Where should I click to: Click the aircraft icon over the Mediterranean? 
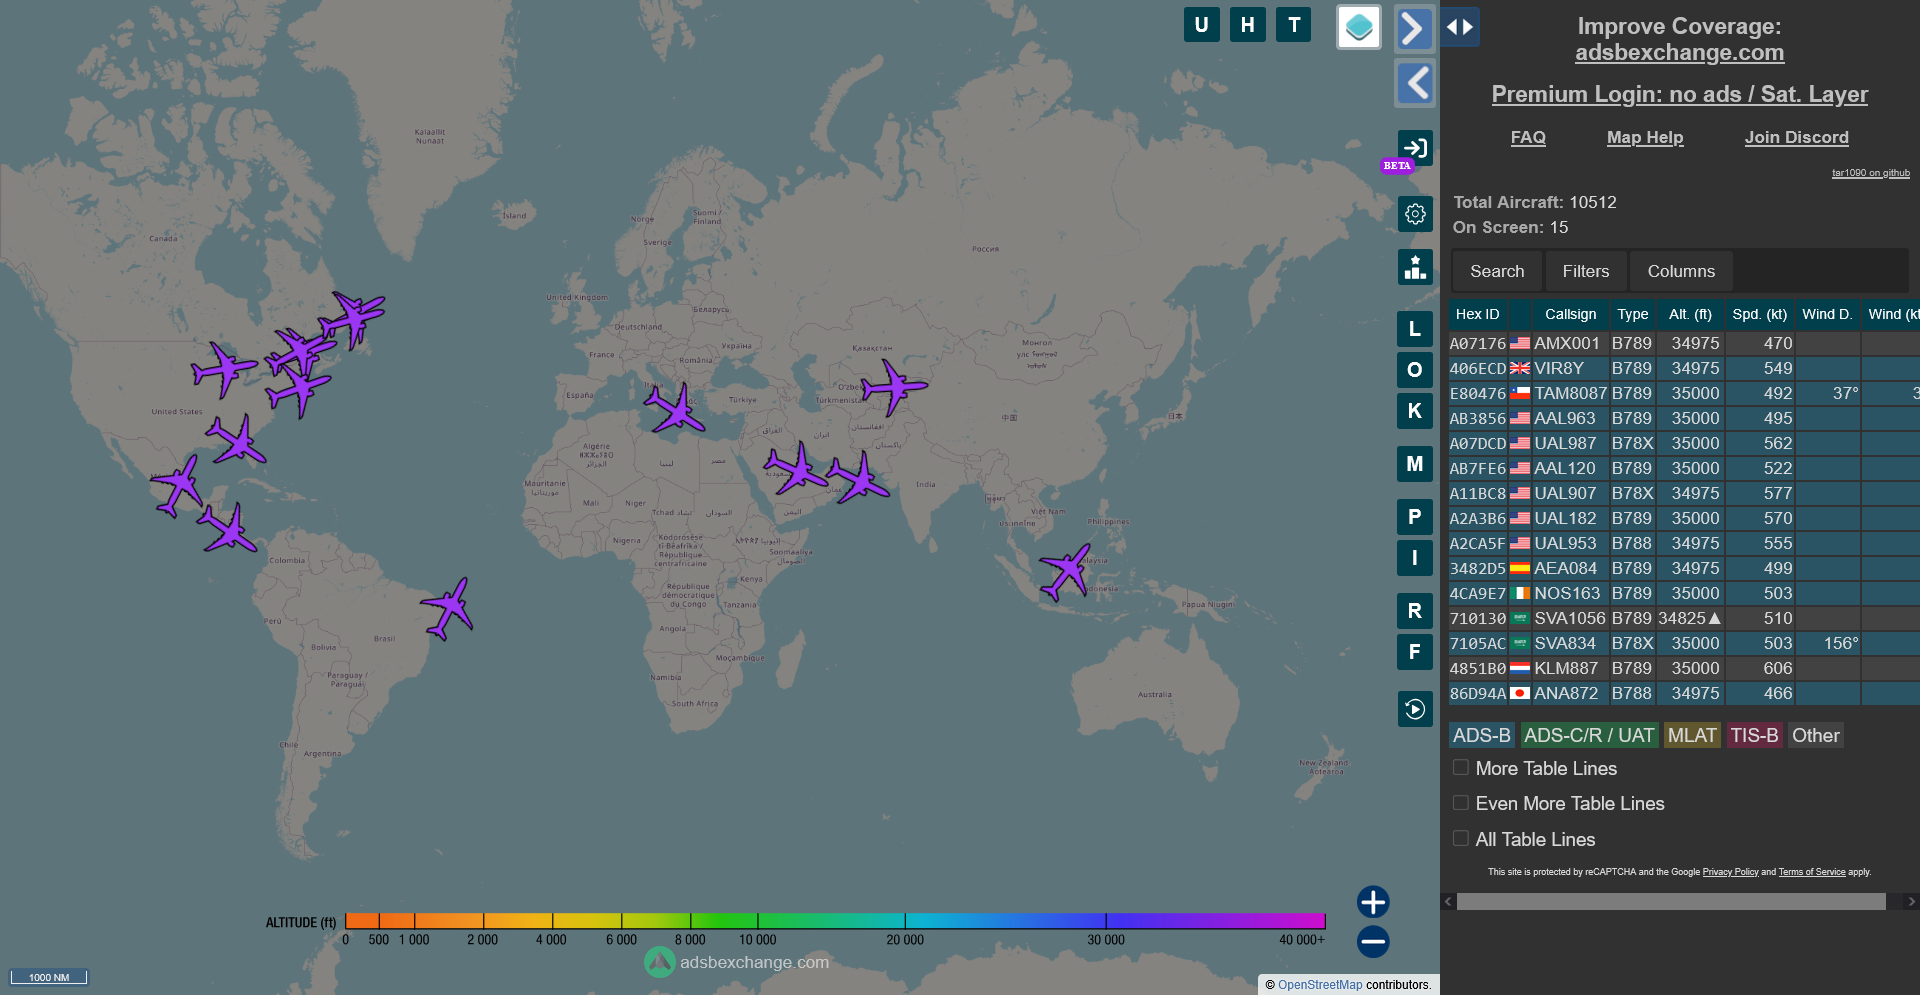click(676, 409)
